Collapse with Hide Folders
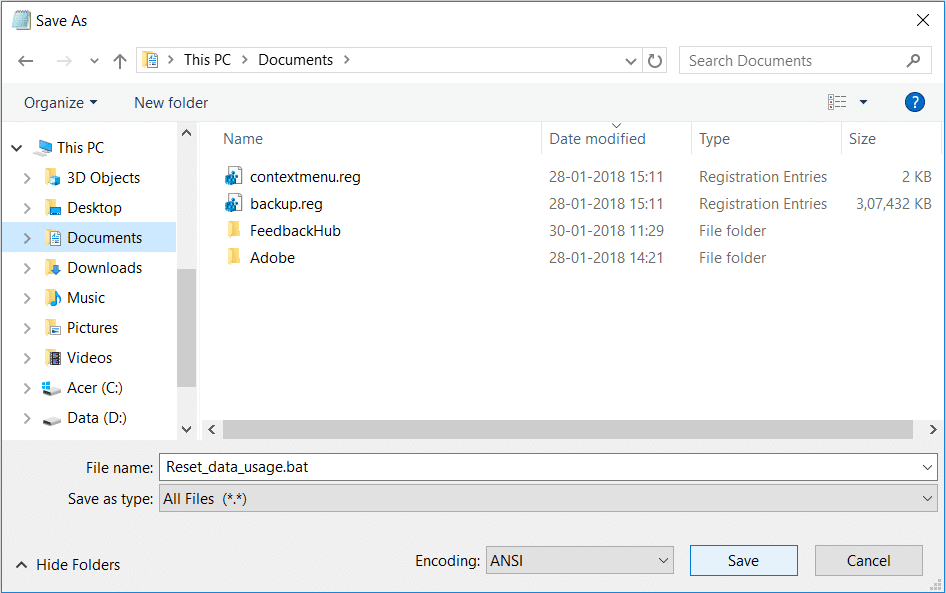 point(68,565)
